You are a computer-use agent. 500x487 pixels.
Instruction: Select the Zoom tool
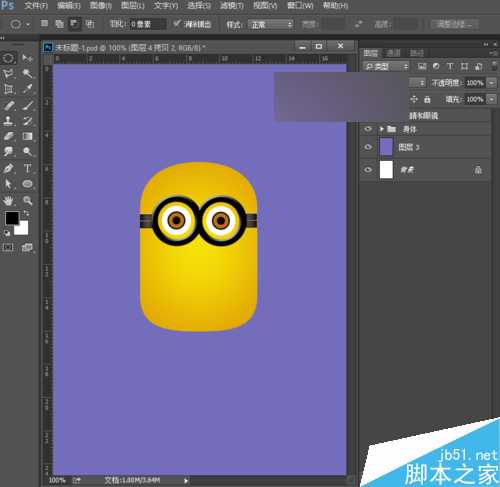pos(27,200)
